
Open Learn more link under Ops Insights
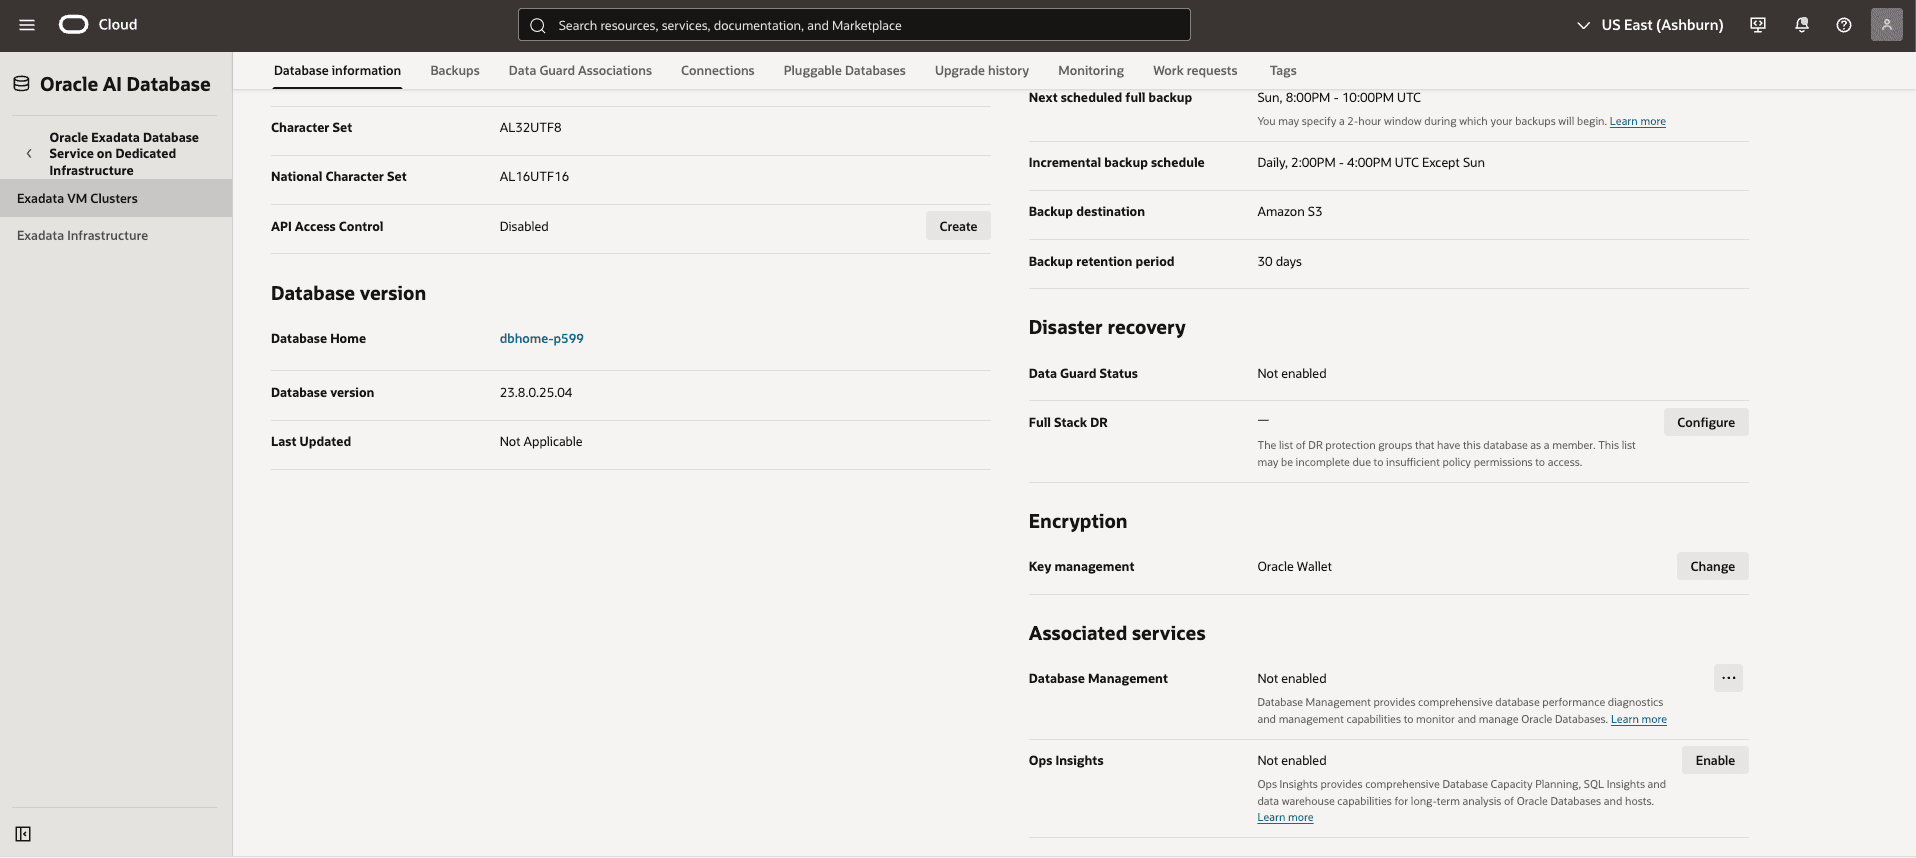[x=1285, y=818]
